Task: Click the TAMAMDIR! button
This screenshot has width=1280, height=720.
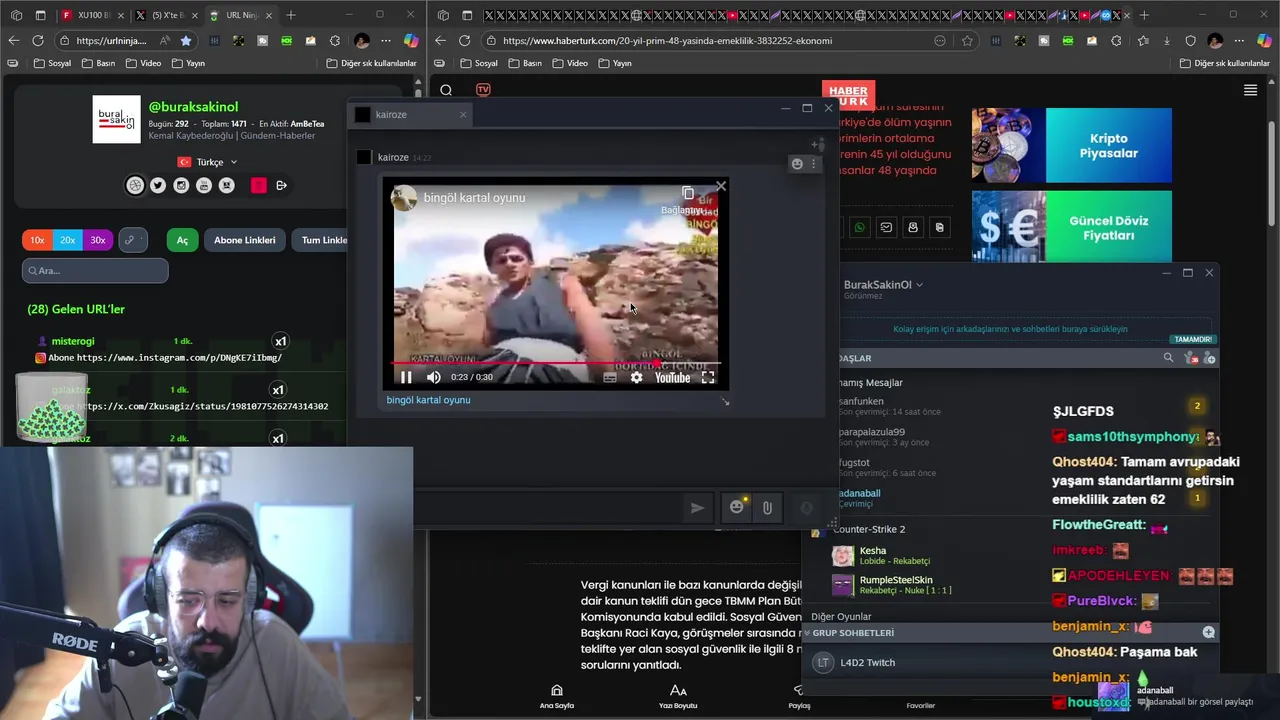Action: coord(1193,339)
